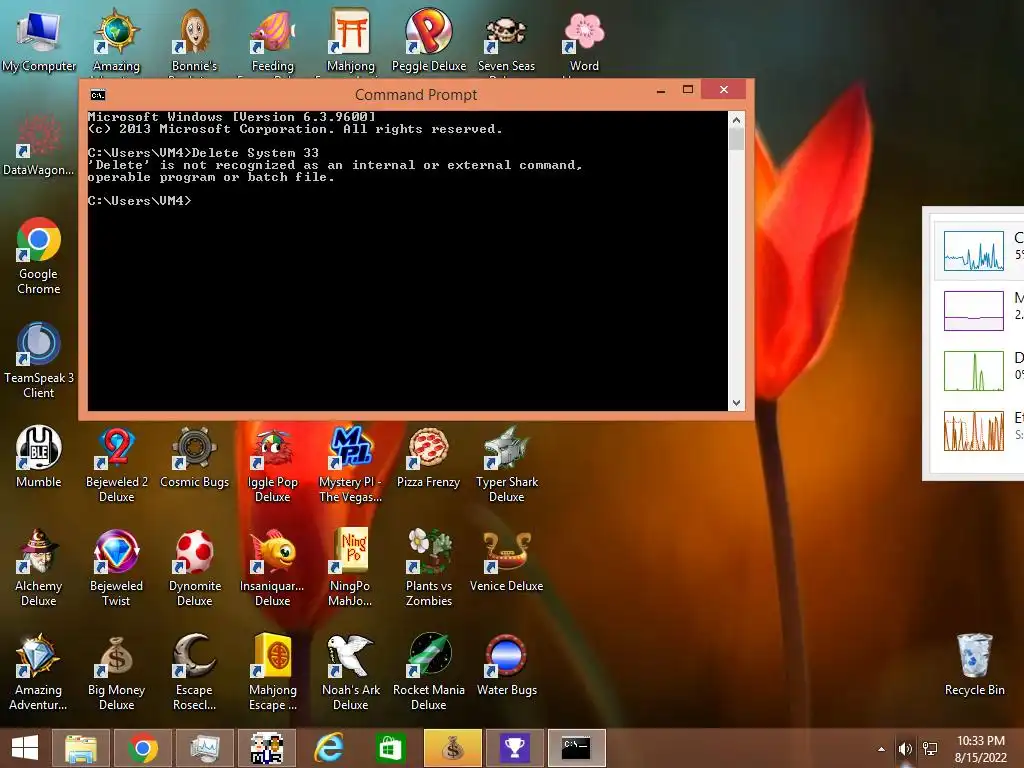
Task: Open the Memory graph in the performance panel
Action: (x=973, y=311)
